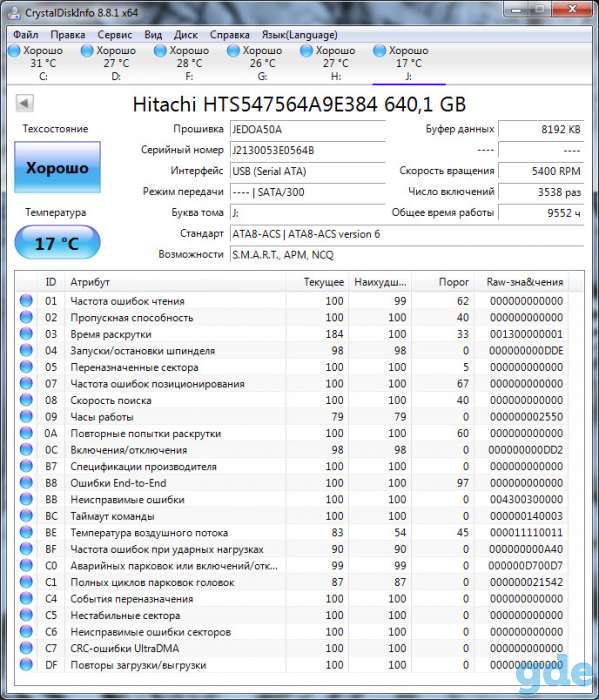Click status orb for attribute BE temperature
The width and height of the screenshot is (599, 700).
(26, 532)
